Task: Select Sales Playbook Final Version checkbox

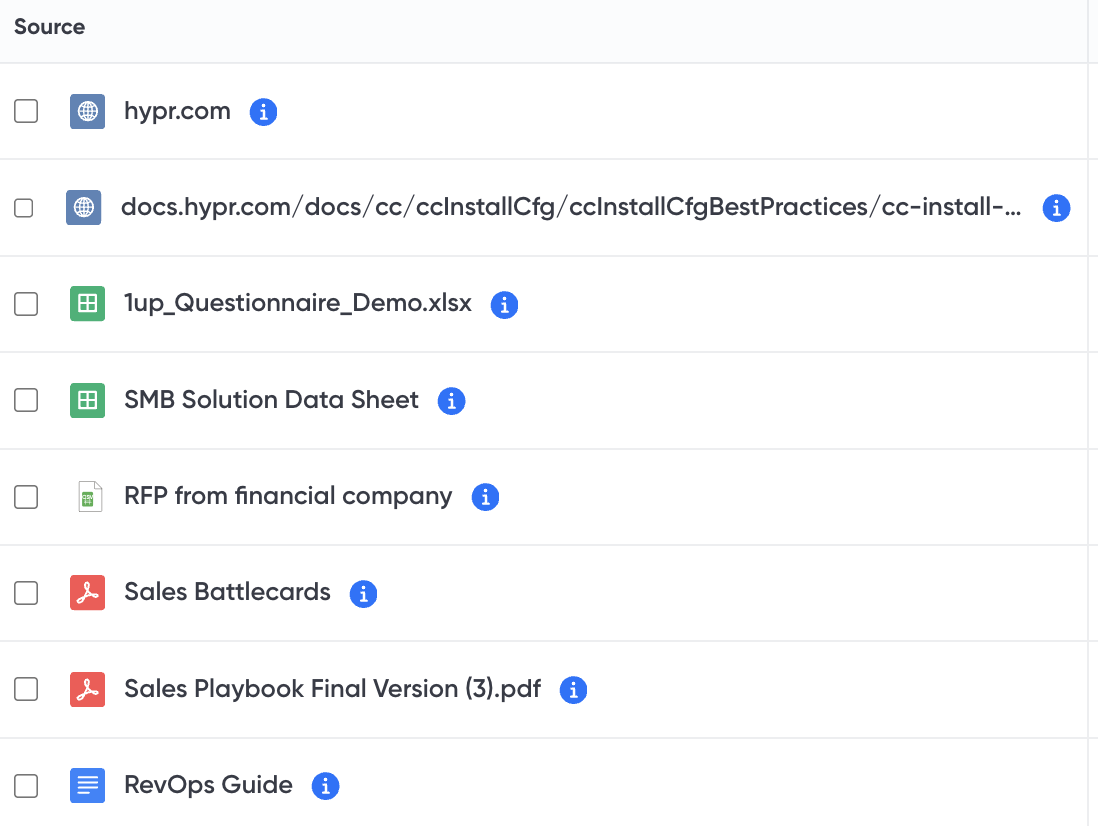Action: pyautogui.click(x=26, y=690)
